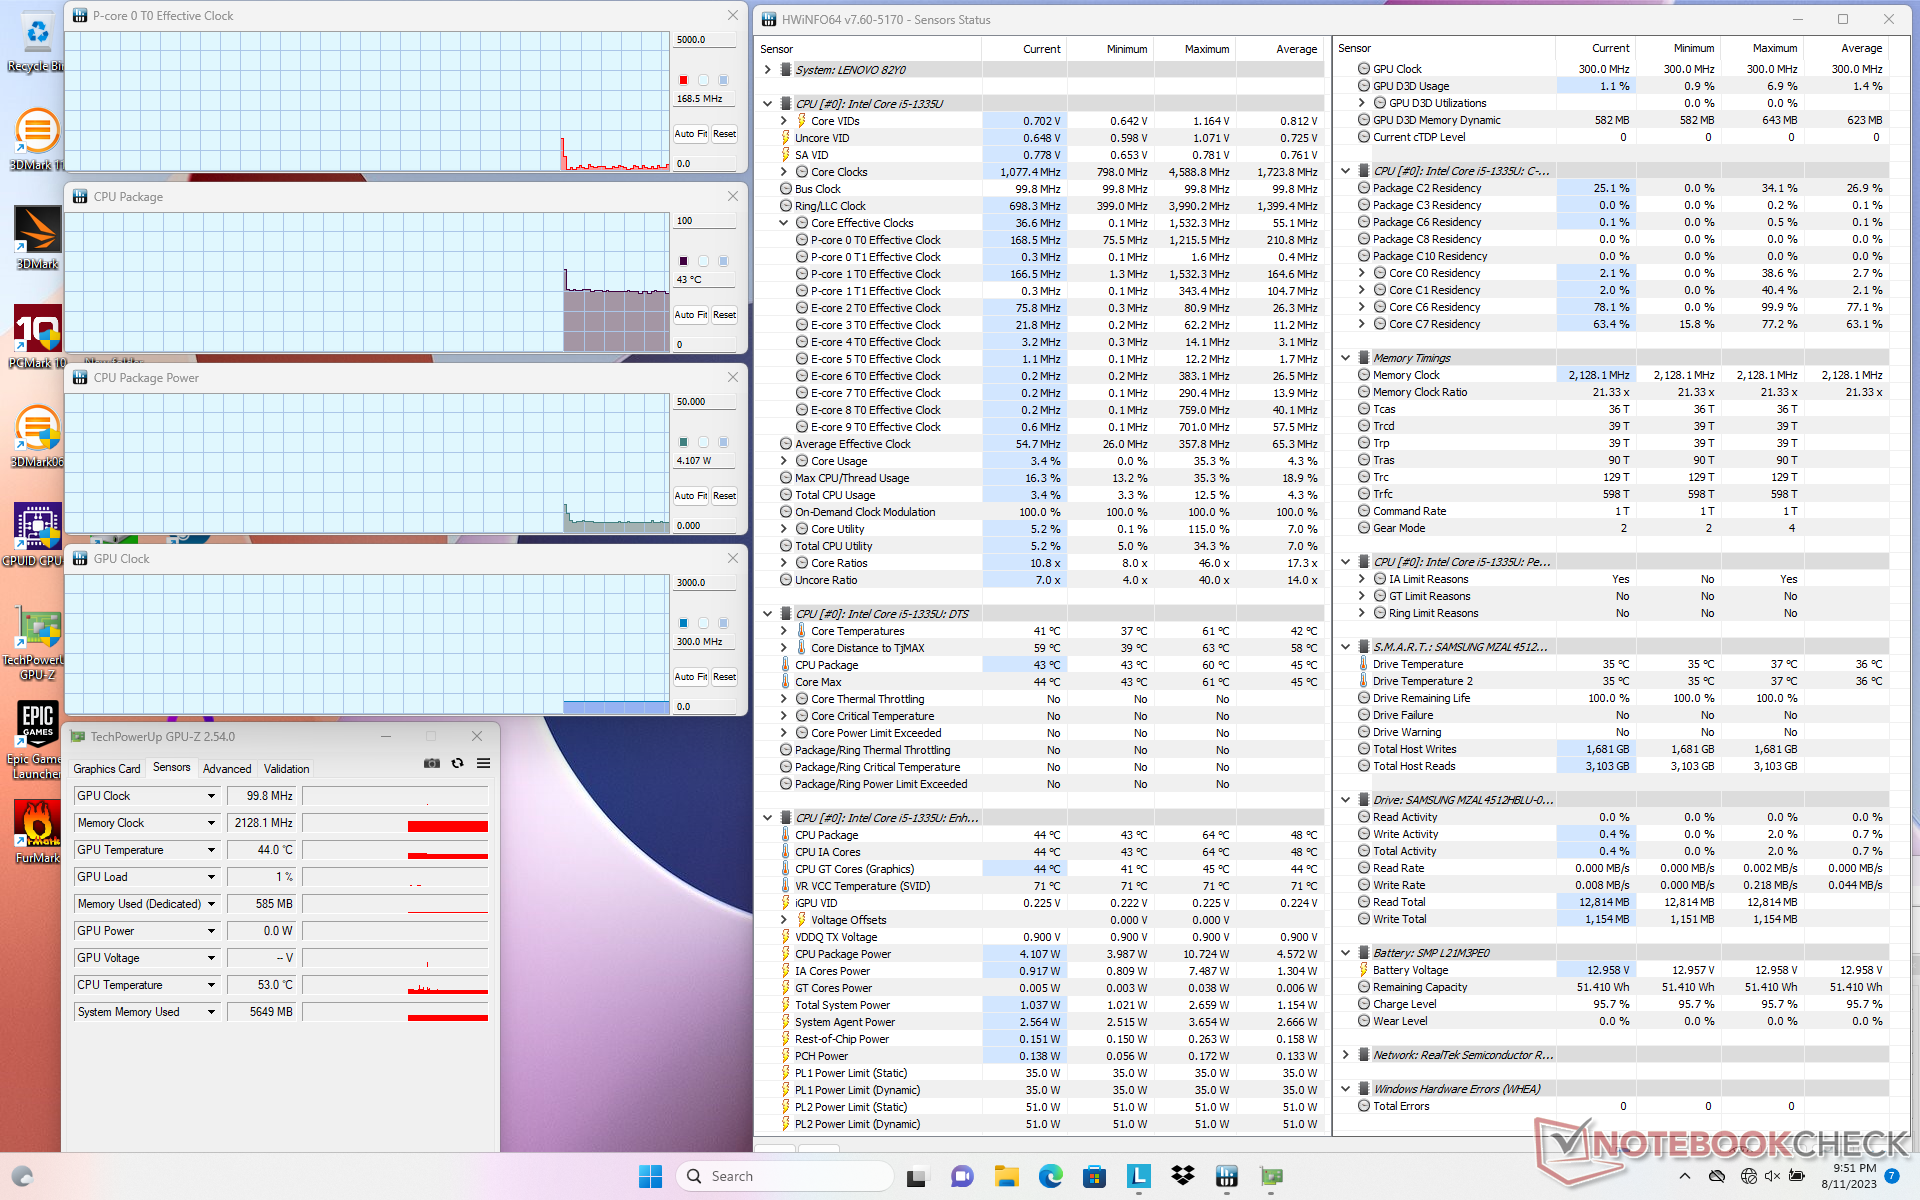The image size is (1920, 1200).
Task: Open GPU-Z hamburger menu
Action: [483, 763]
